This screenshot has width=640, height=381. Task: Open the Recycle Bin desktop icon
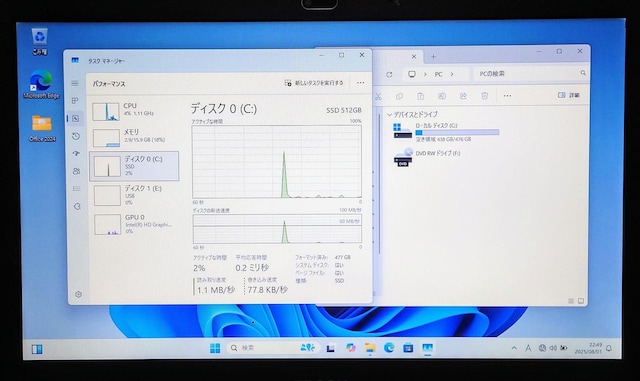tap(40, 42)
